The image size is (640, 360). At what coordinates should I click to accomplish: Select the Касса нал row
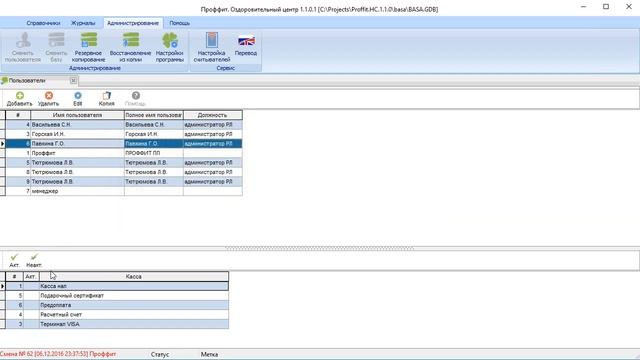117,286
